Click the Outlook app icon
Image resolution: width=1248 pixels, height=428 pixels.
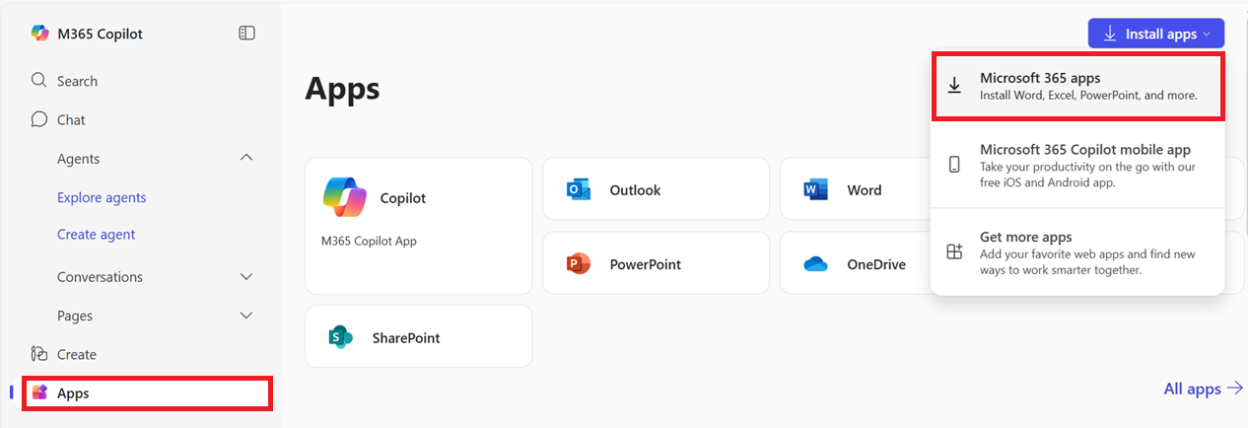pyautogui.click(x=579, y=189)
